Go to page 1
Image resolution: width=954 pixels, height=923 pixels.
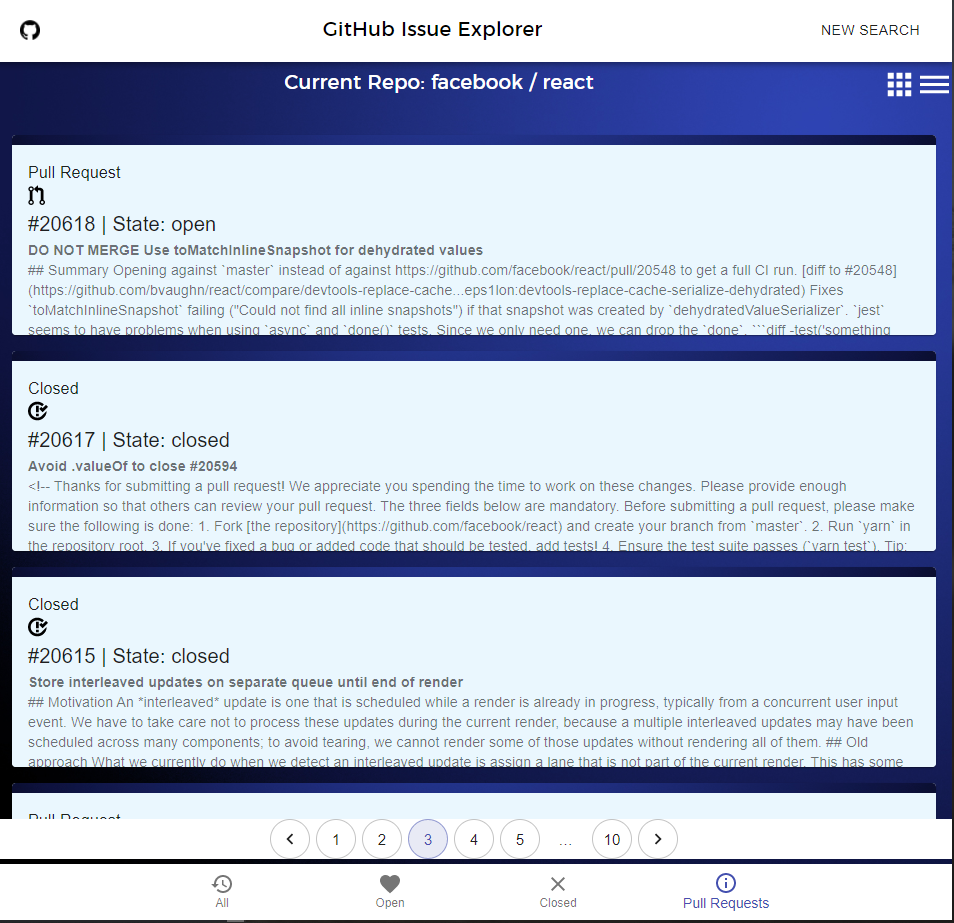coord(336,839)
